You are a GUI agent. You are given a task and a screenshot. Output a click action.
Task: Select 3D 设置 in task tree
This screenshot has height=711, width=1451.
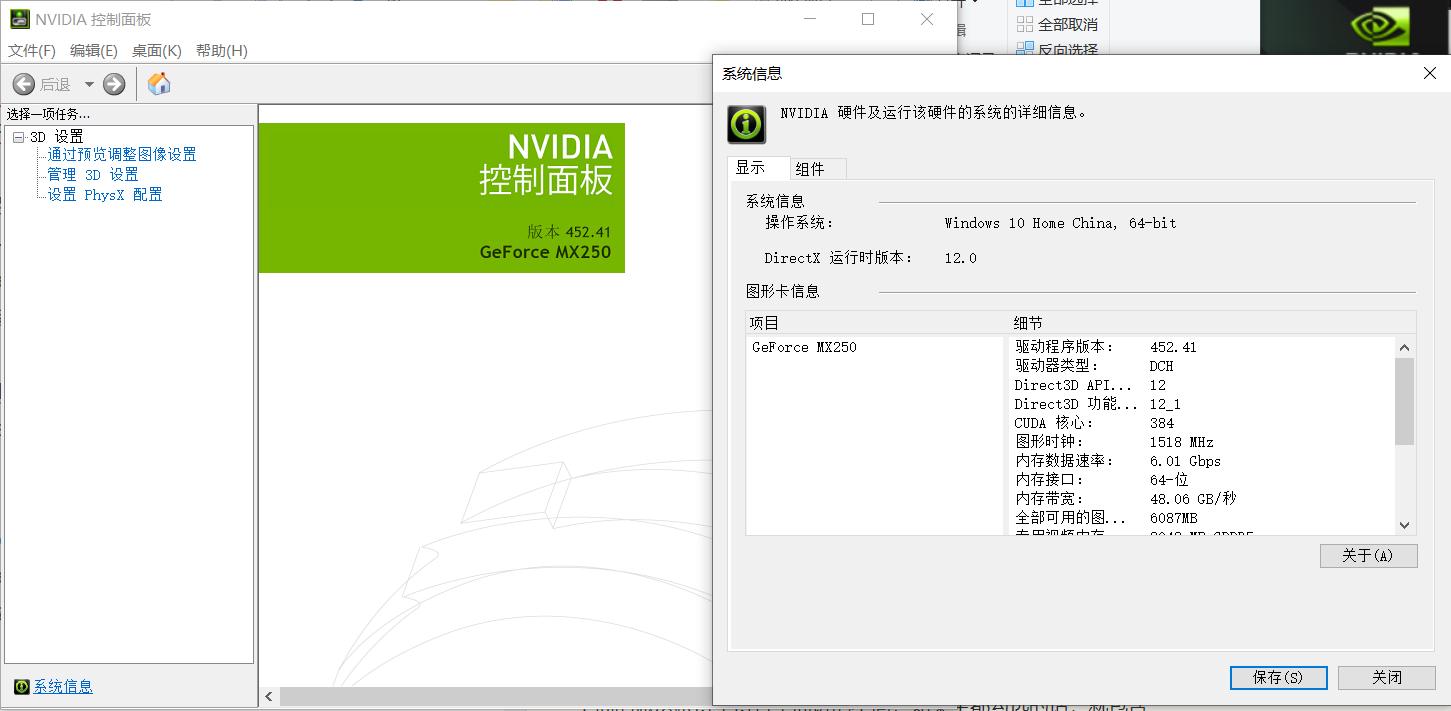click(57, 137)
